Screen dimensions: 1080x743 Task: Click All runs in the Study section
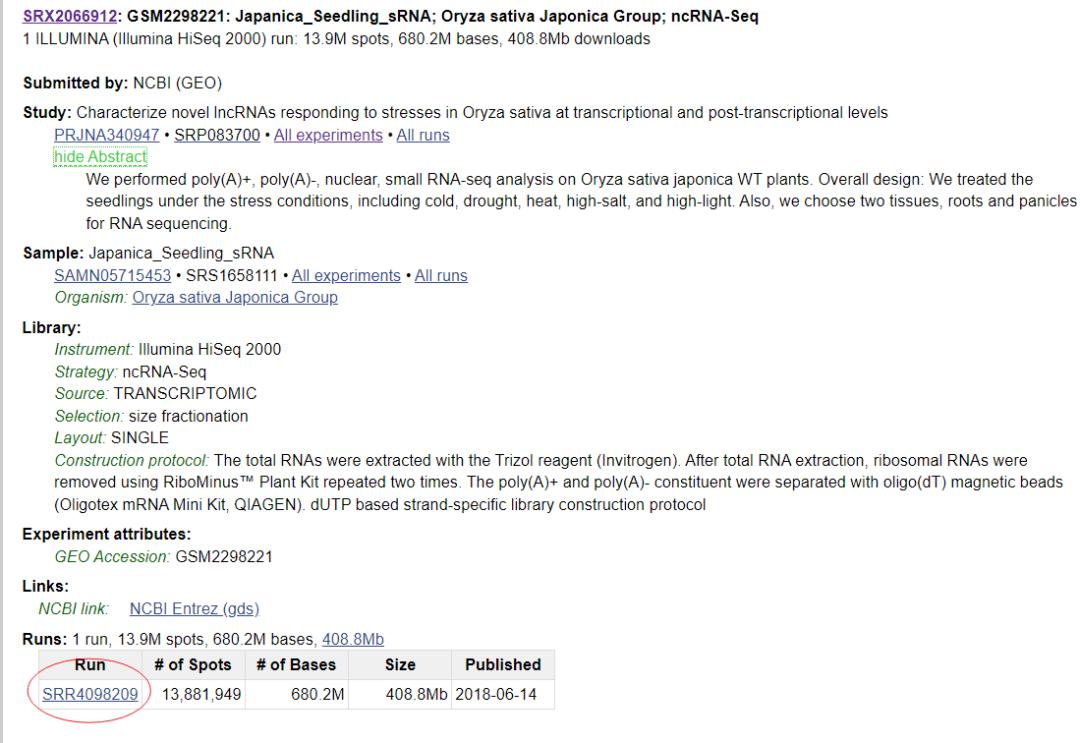(423, 135)
